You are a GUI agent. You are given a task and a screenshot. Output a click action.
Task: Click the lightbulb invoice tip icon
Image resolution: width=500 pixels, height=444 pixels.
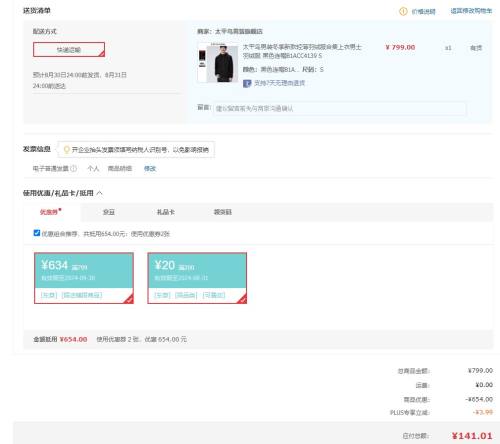66,150
